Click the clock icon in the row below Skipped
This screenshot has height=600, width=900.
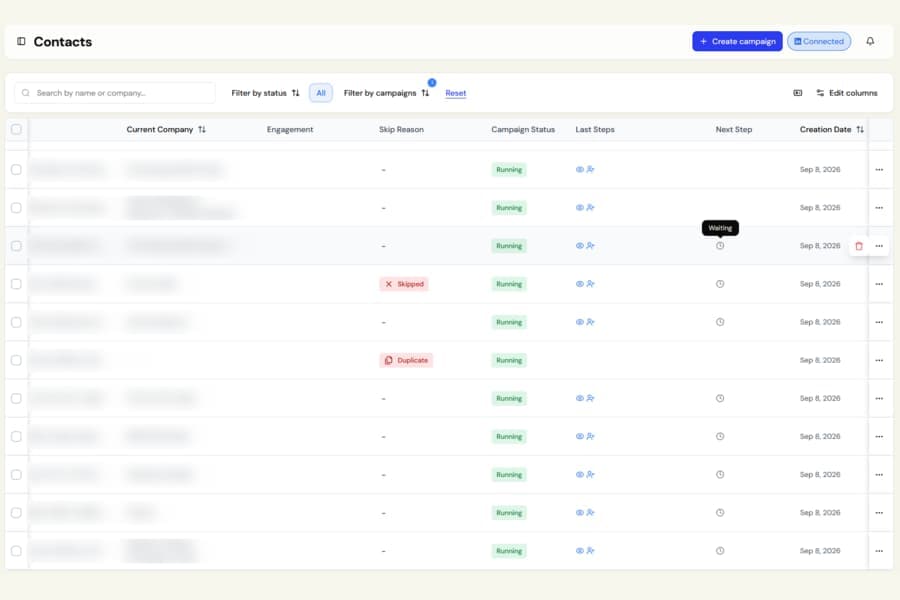click(720, 322)
